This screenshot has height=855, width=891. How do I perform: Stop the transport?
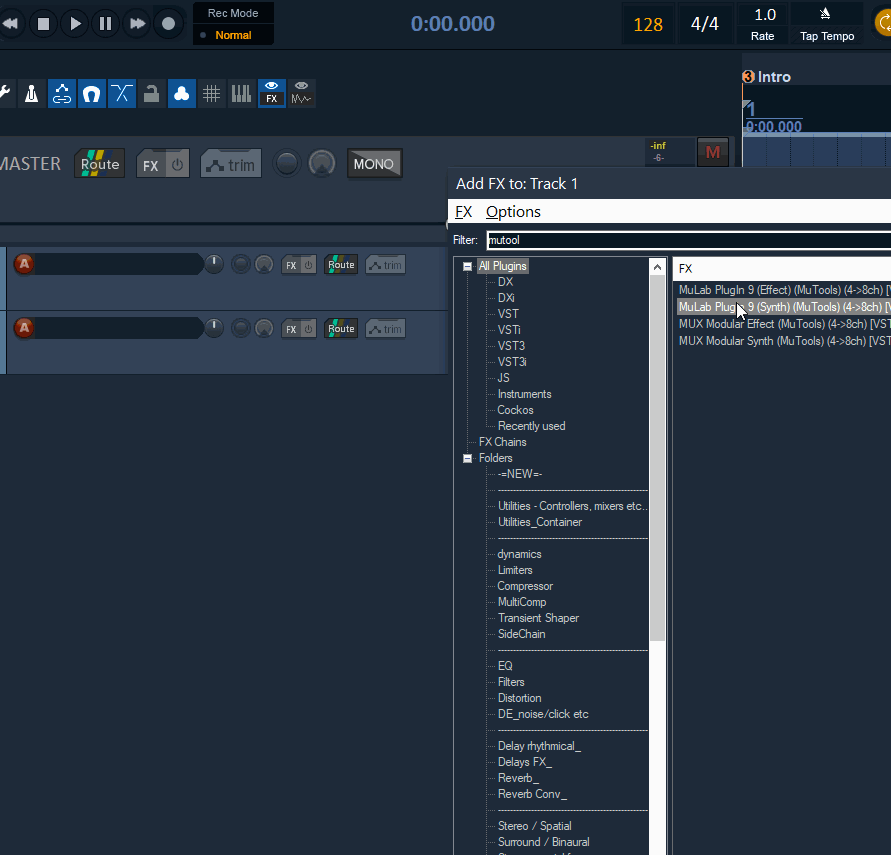pyautogui.click(x=43, y=23)
